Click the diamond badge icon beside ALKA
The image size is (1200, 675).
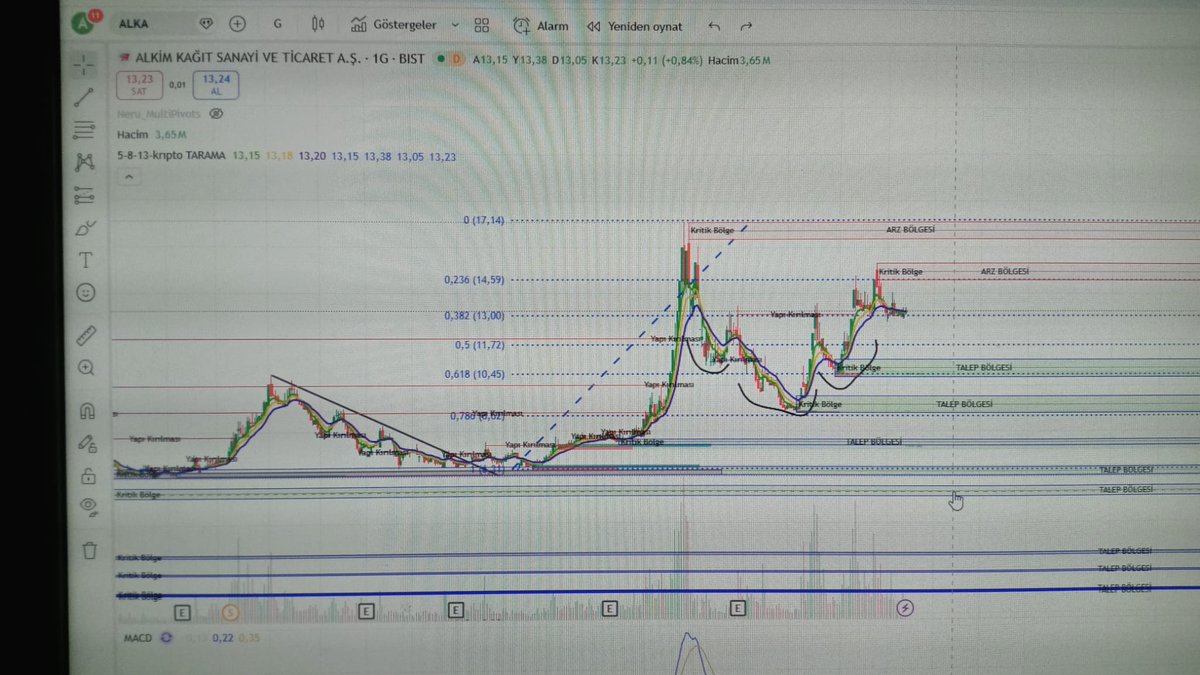pyautogui.click(x=206, y=23)
